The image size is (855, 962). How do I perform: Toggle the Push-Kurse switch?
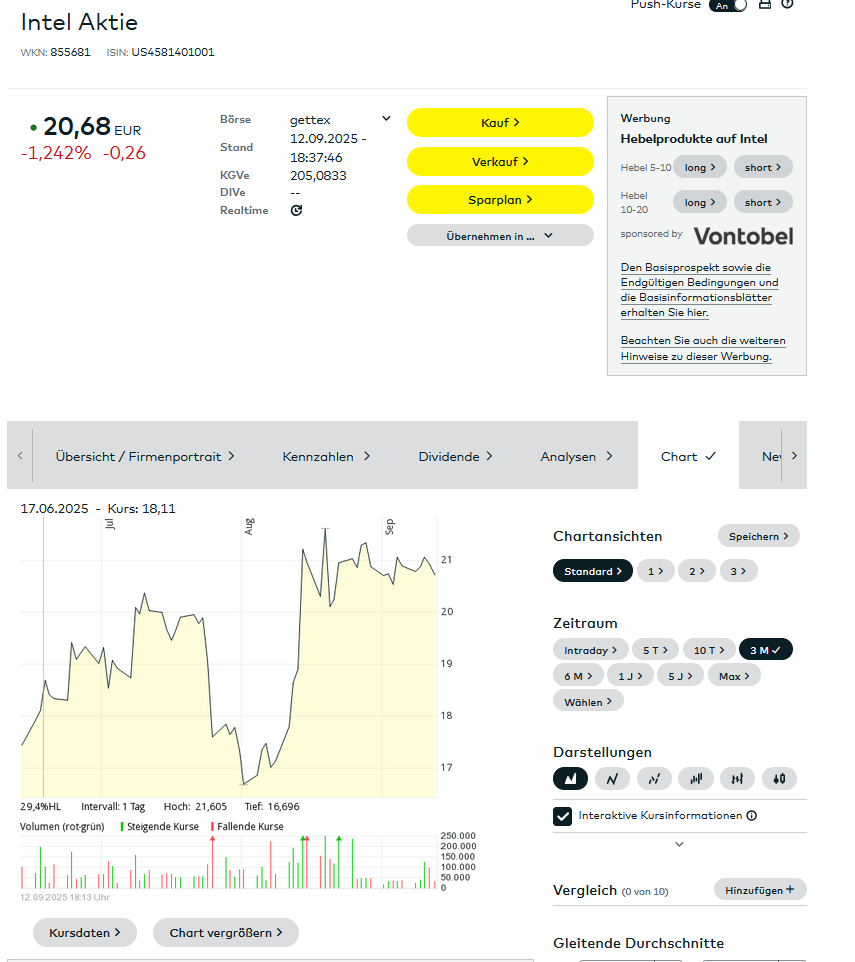click(x=728, y=5)
